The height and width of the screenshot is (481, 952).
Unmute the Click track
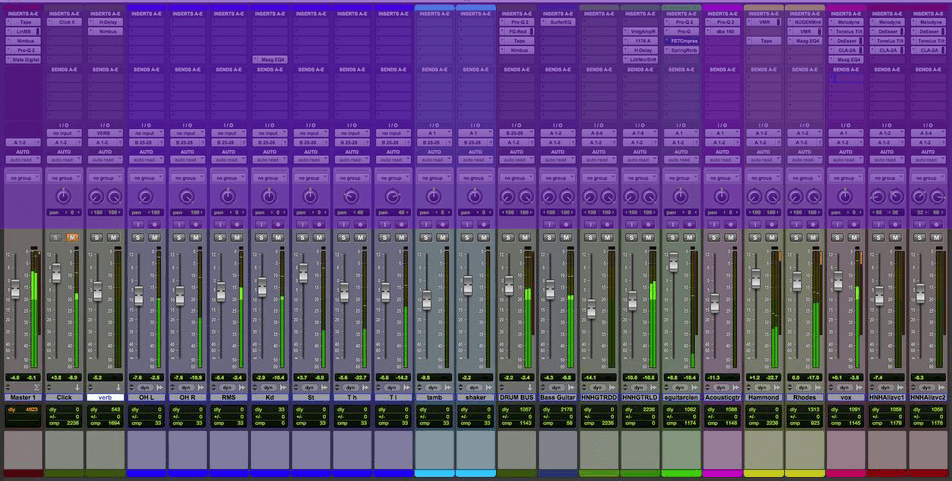(x=73, y=237)
